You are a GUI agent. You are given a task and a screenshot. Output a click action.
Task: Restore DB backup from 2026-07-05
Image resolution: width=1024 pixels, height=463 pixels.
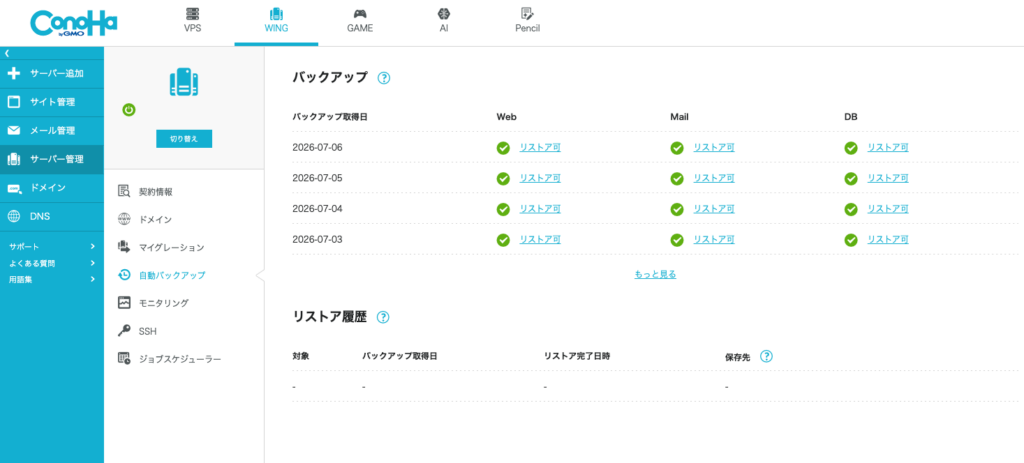[888, 178]
